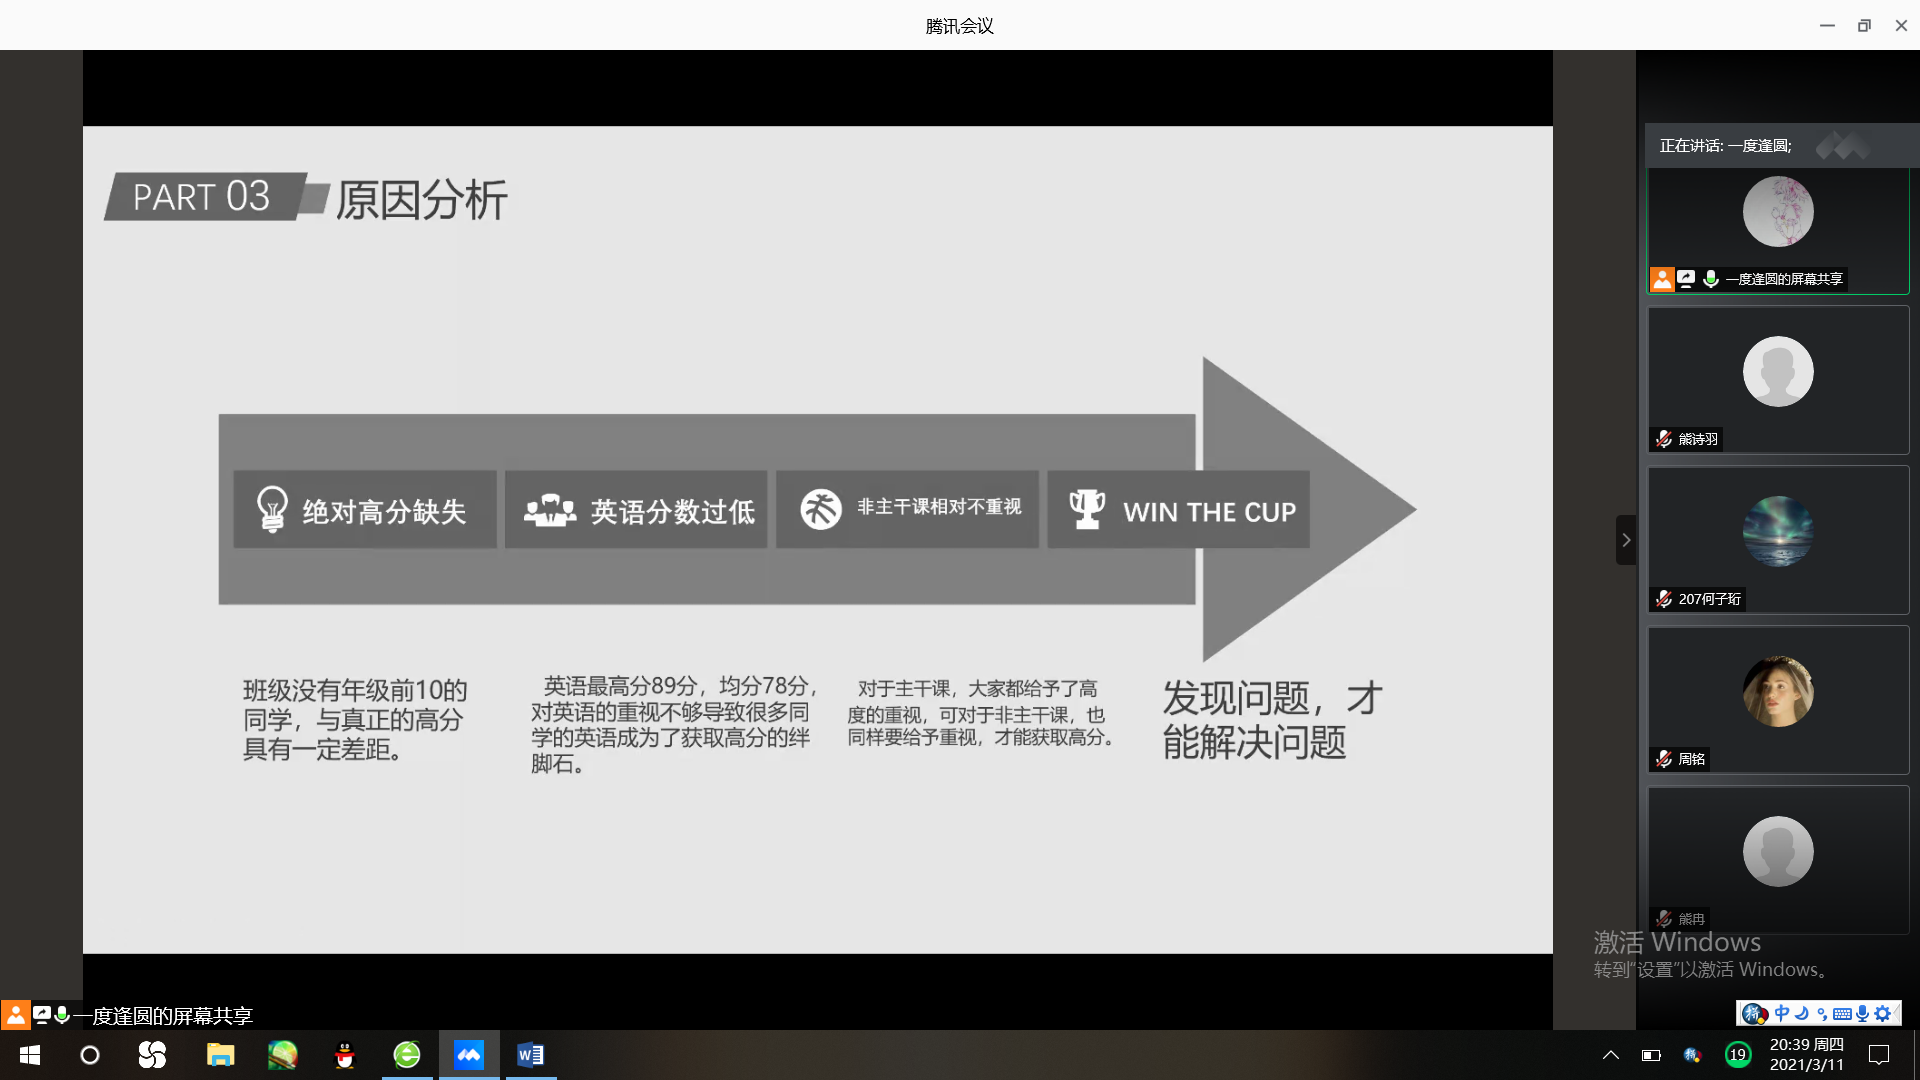Open the IME soft keyboard

(1842, 1013)
